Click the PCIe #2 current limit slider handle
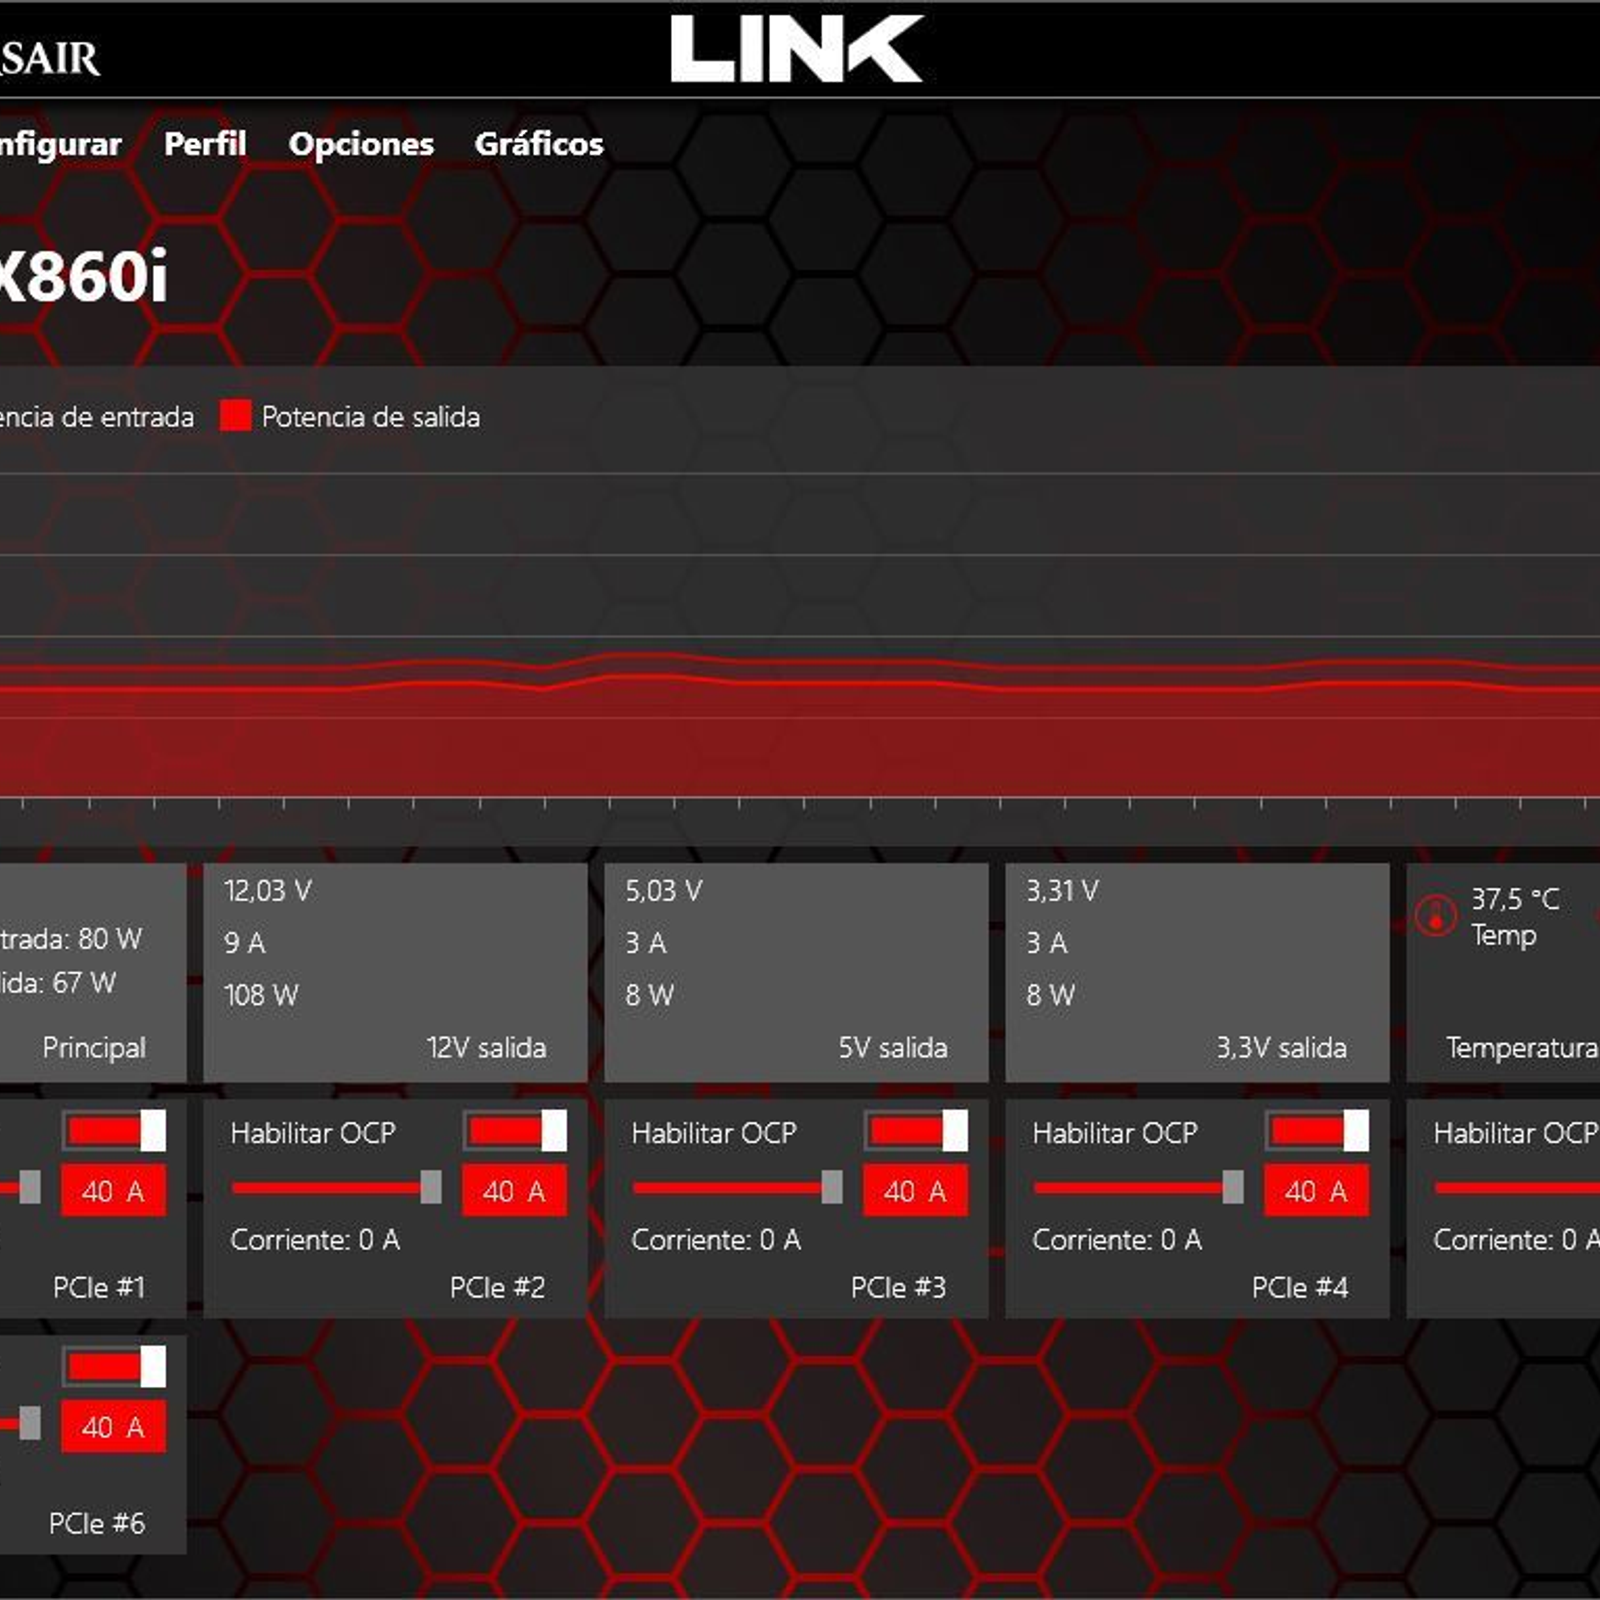1600x1600 pixels. click(x=431, y=1187)
